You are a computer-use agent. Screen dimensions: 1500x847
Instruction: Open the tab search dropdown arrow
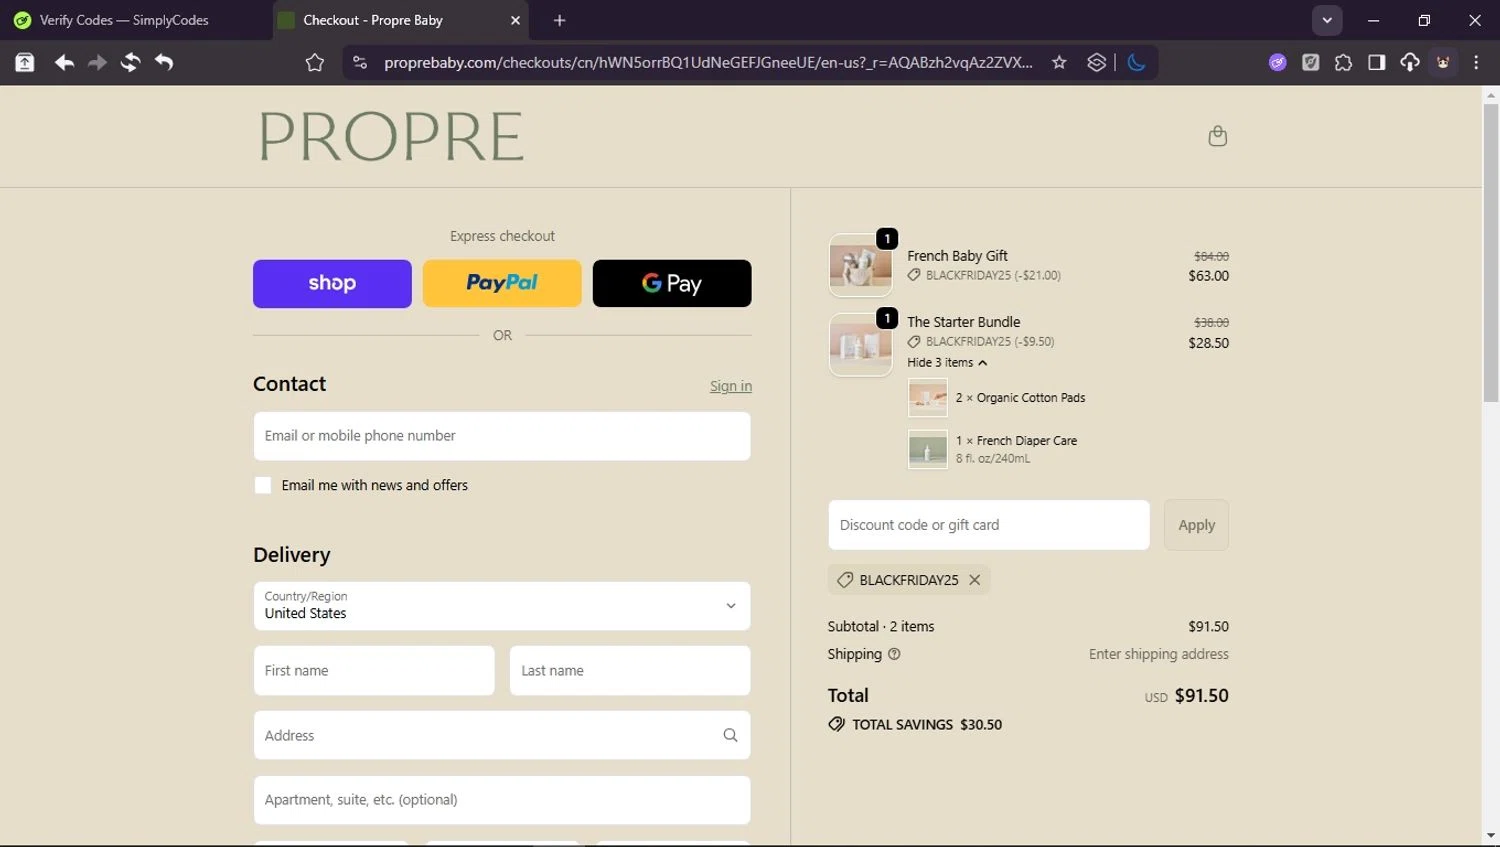(x=1327, y=20)
